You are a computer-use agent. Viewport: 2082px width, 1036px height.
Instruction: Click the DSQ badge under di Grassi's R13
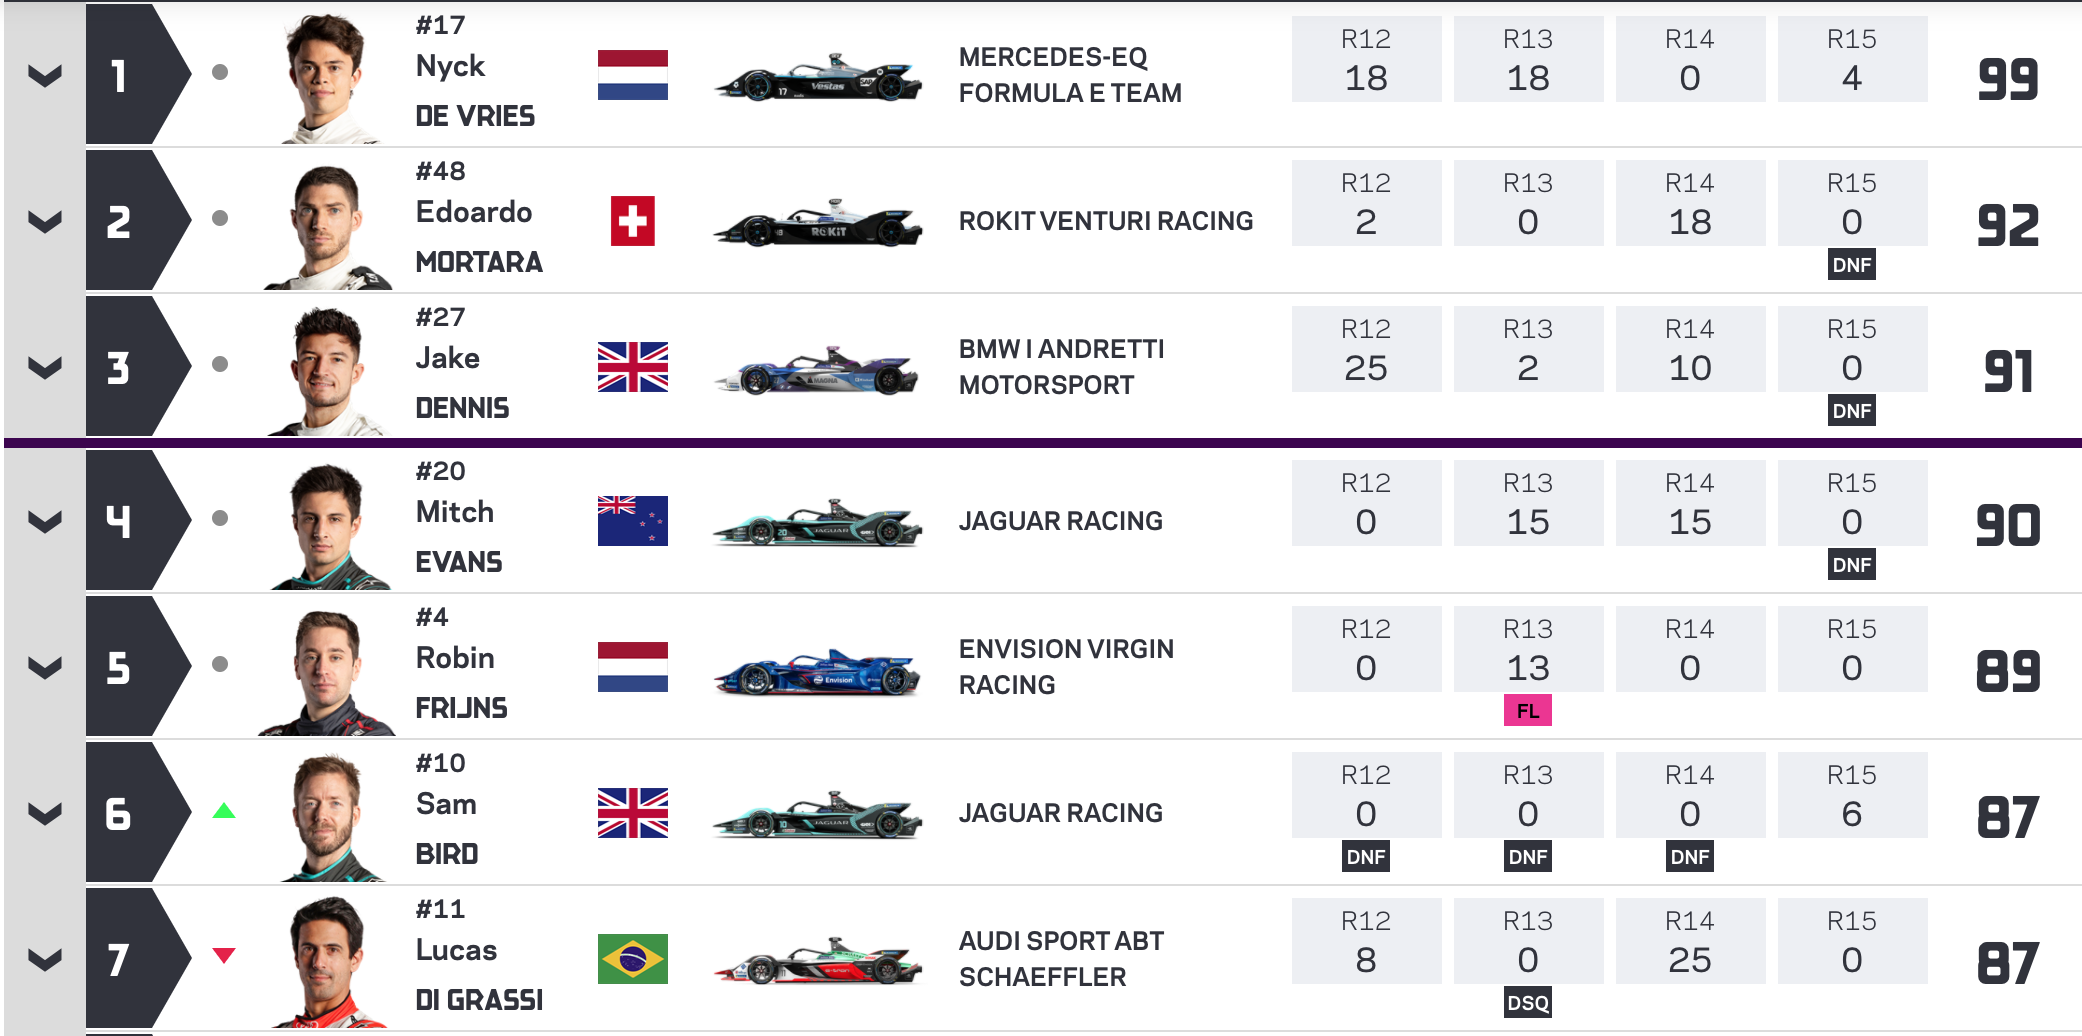pyautogui.click(x=1528, y=1002)
